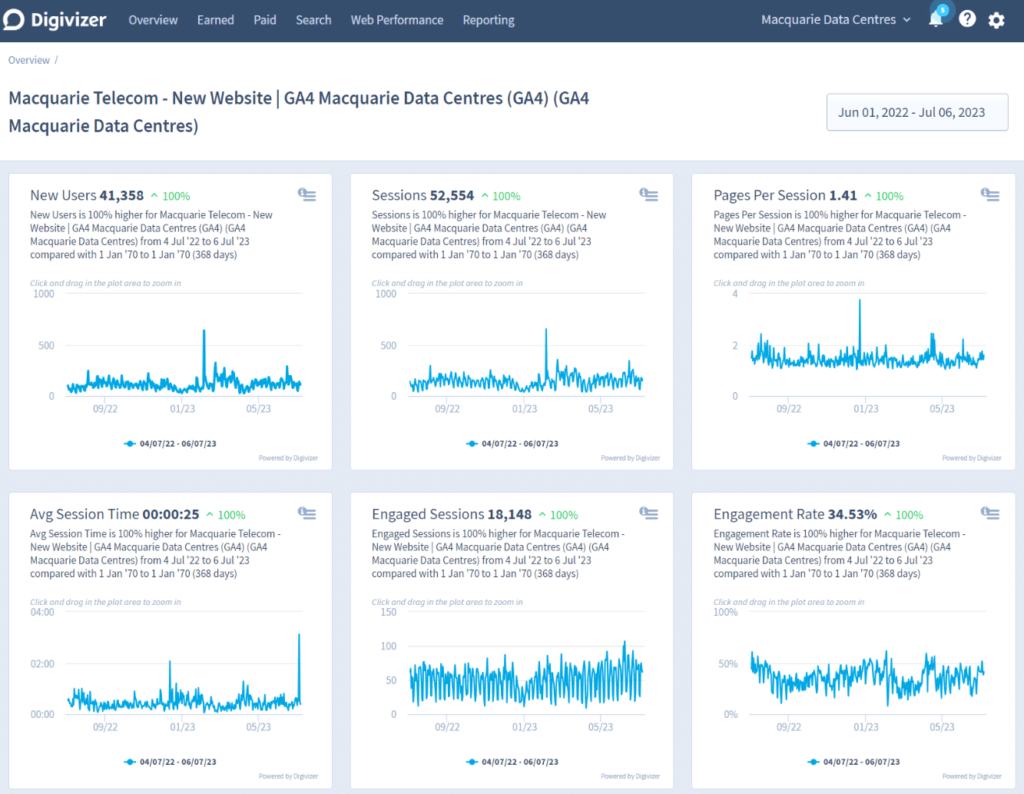Click the Engagement Rate 34.53% value
The image size is (1024, 794).
852,514
